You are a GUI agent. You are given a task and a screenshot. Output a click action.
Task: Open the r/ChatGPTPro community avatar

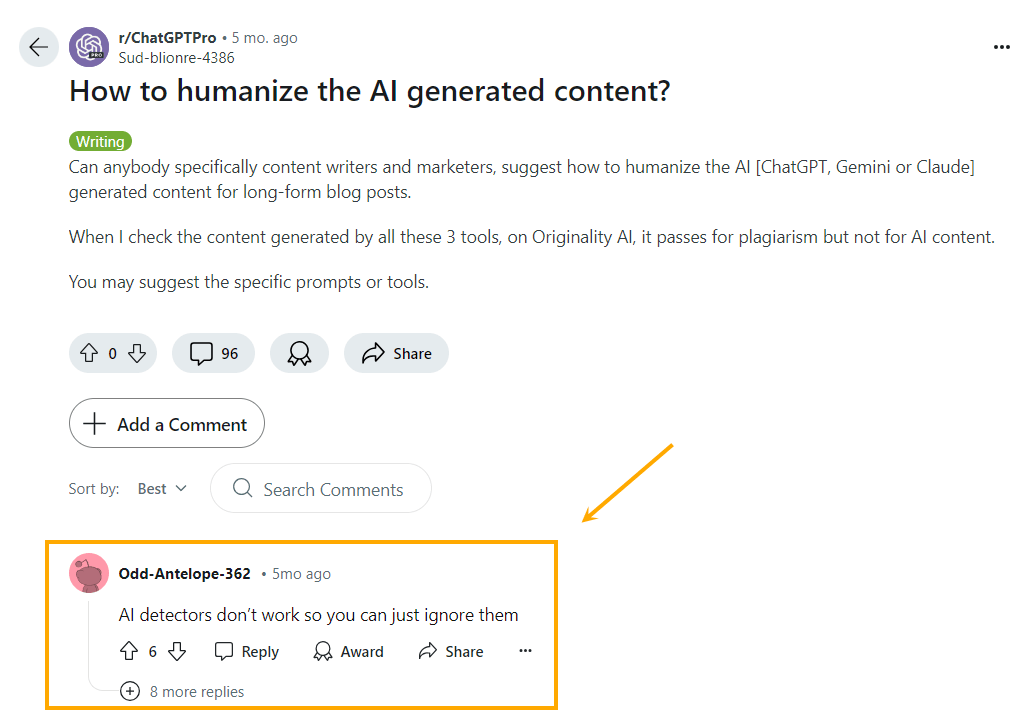89,47
